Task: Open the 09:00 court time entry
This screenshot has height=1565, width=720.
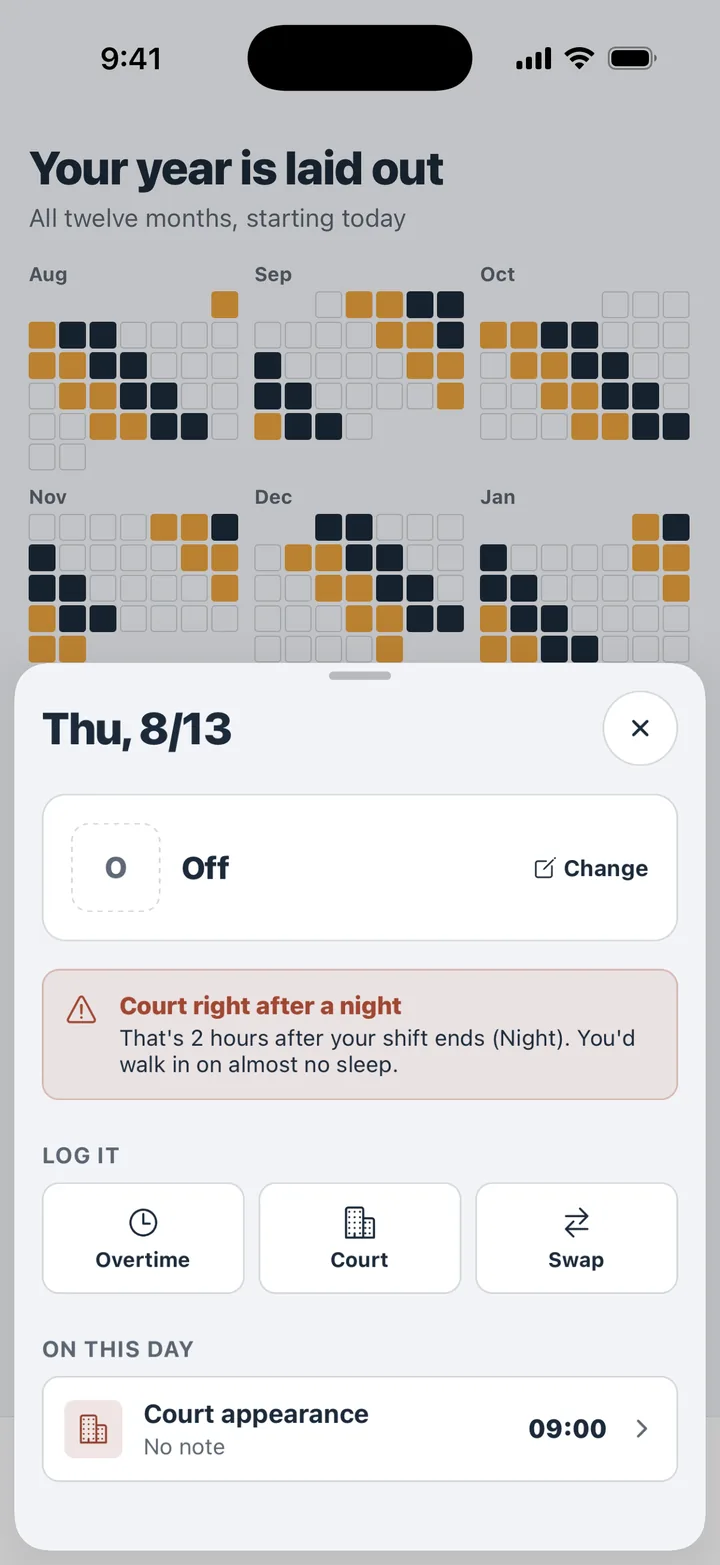Action: point(567,1429)
